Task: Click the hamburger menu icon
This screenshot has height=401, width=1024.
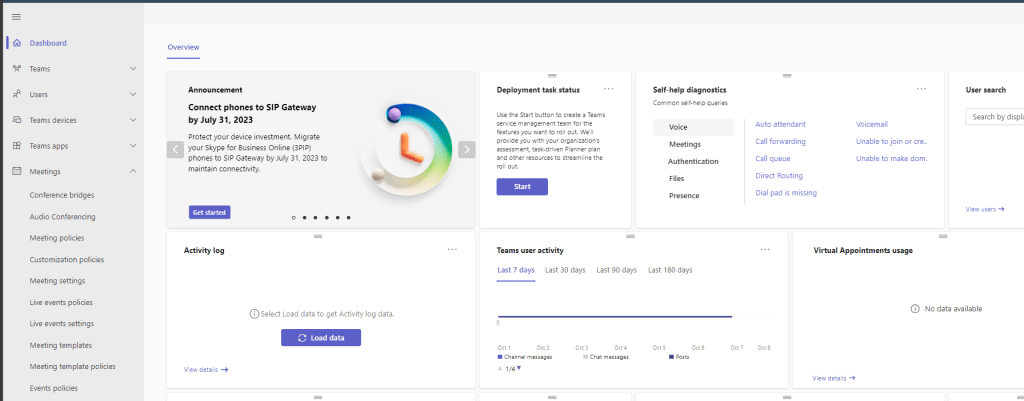Action: (x=16, y=17)
